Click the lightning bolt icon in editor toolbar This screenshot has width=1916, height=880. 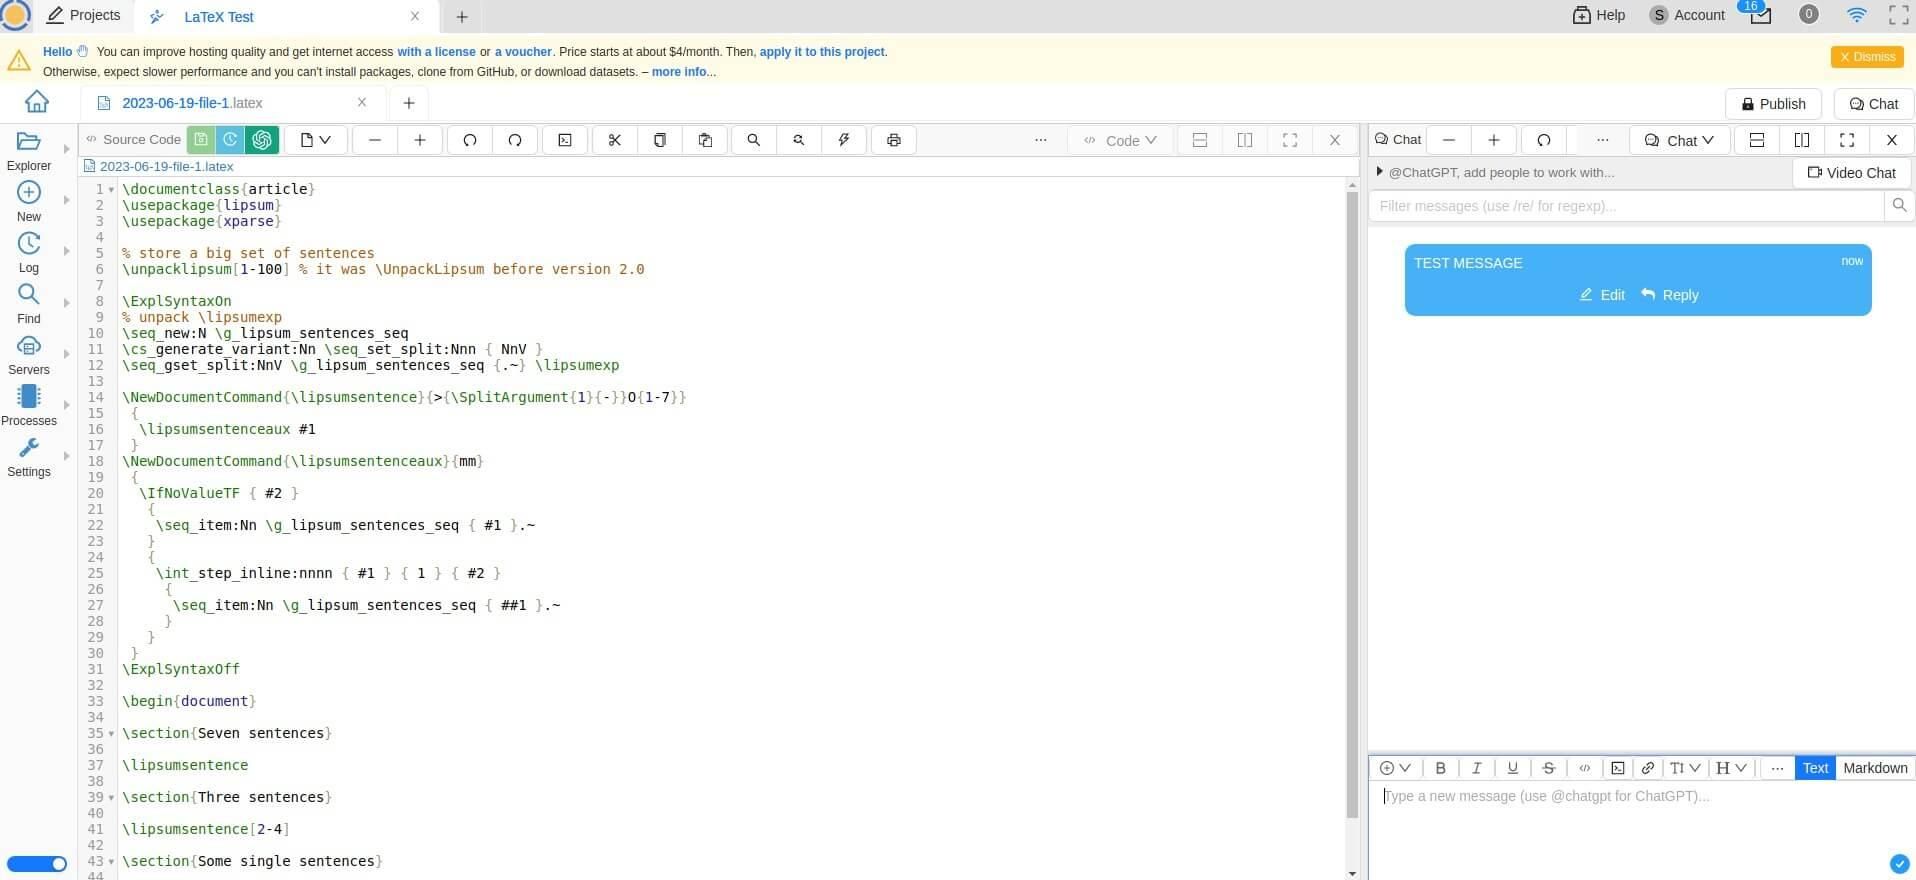click(844, 140)
